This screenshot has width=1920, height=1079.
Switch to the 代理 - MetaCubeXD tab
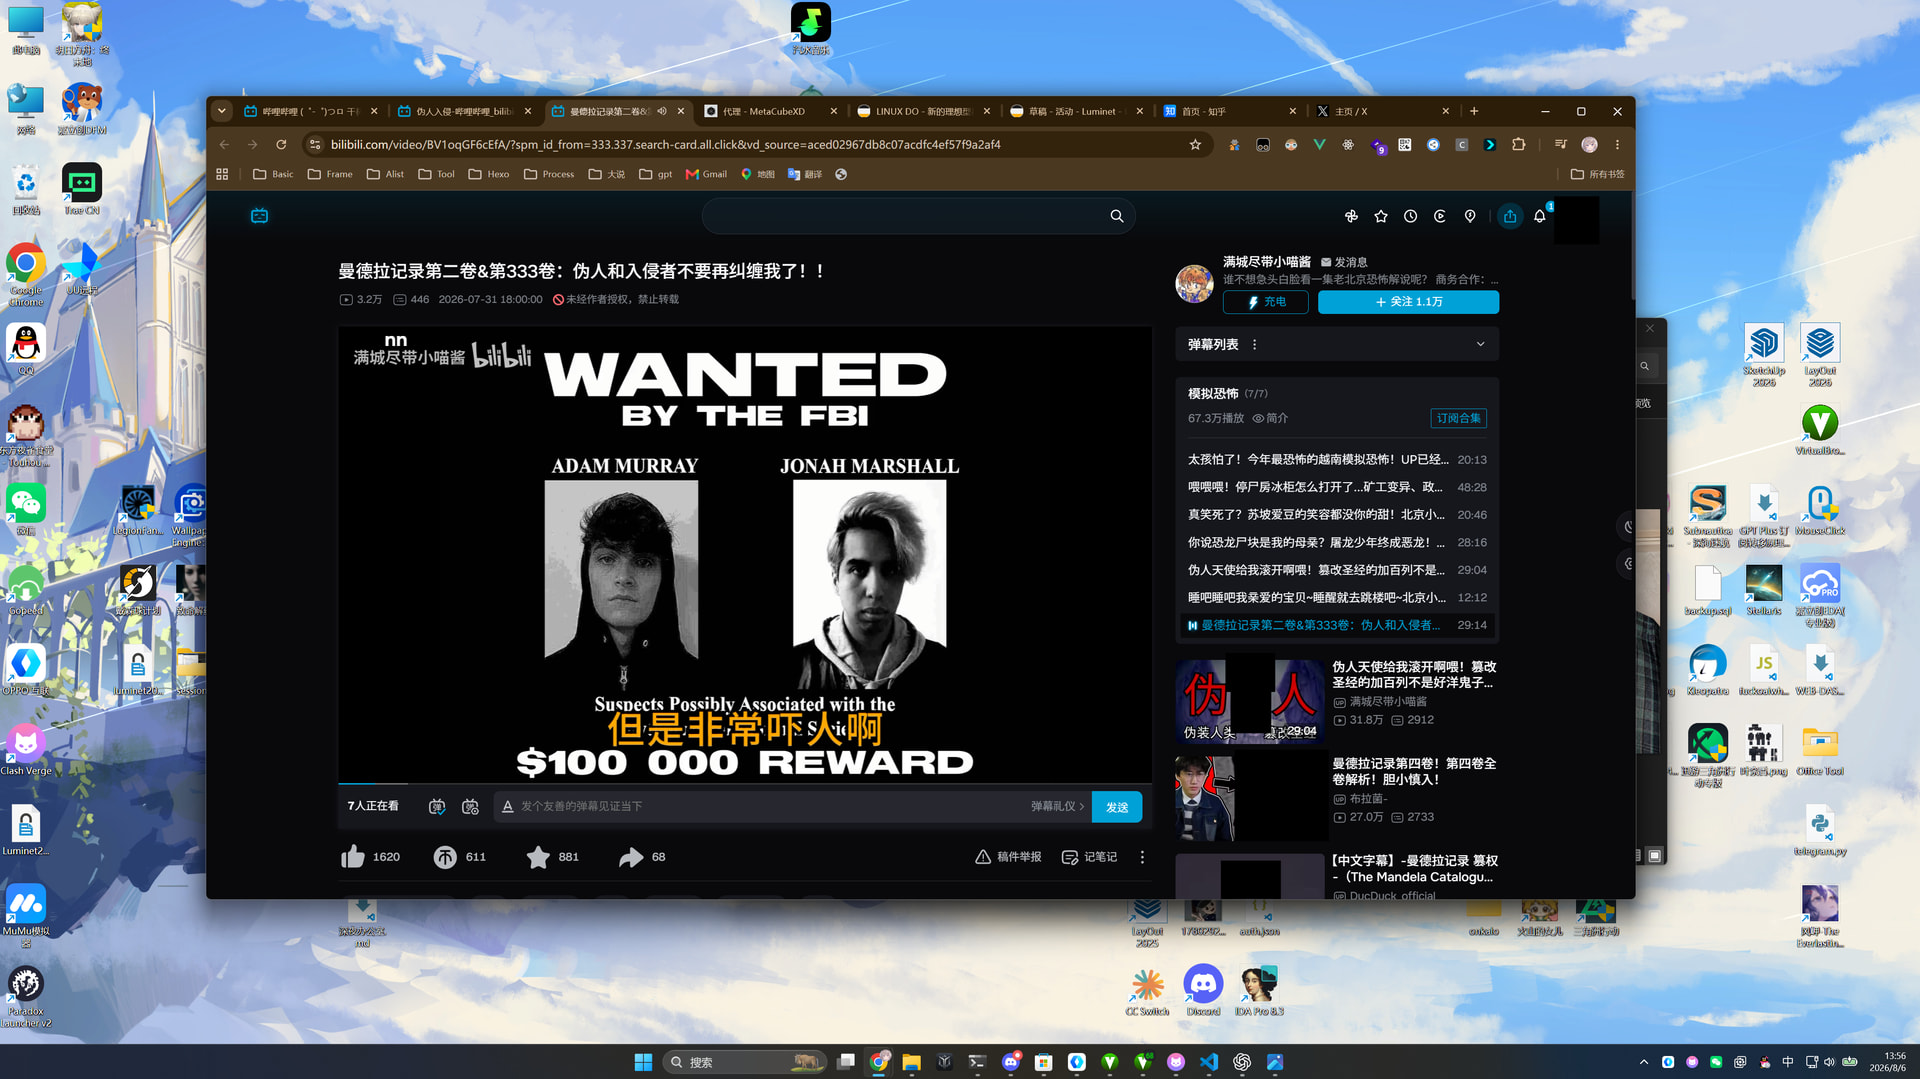pyautogui.click(x=770, y=111)
